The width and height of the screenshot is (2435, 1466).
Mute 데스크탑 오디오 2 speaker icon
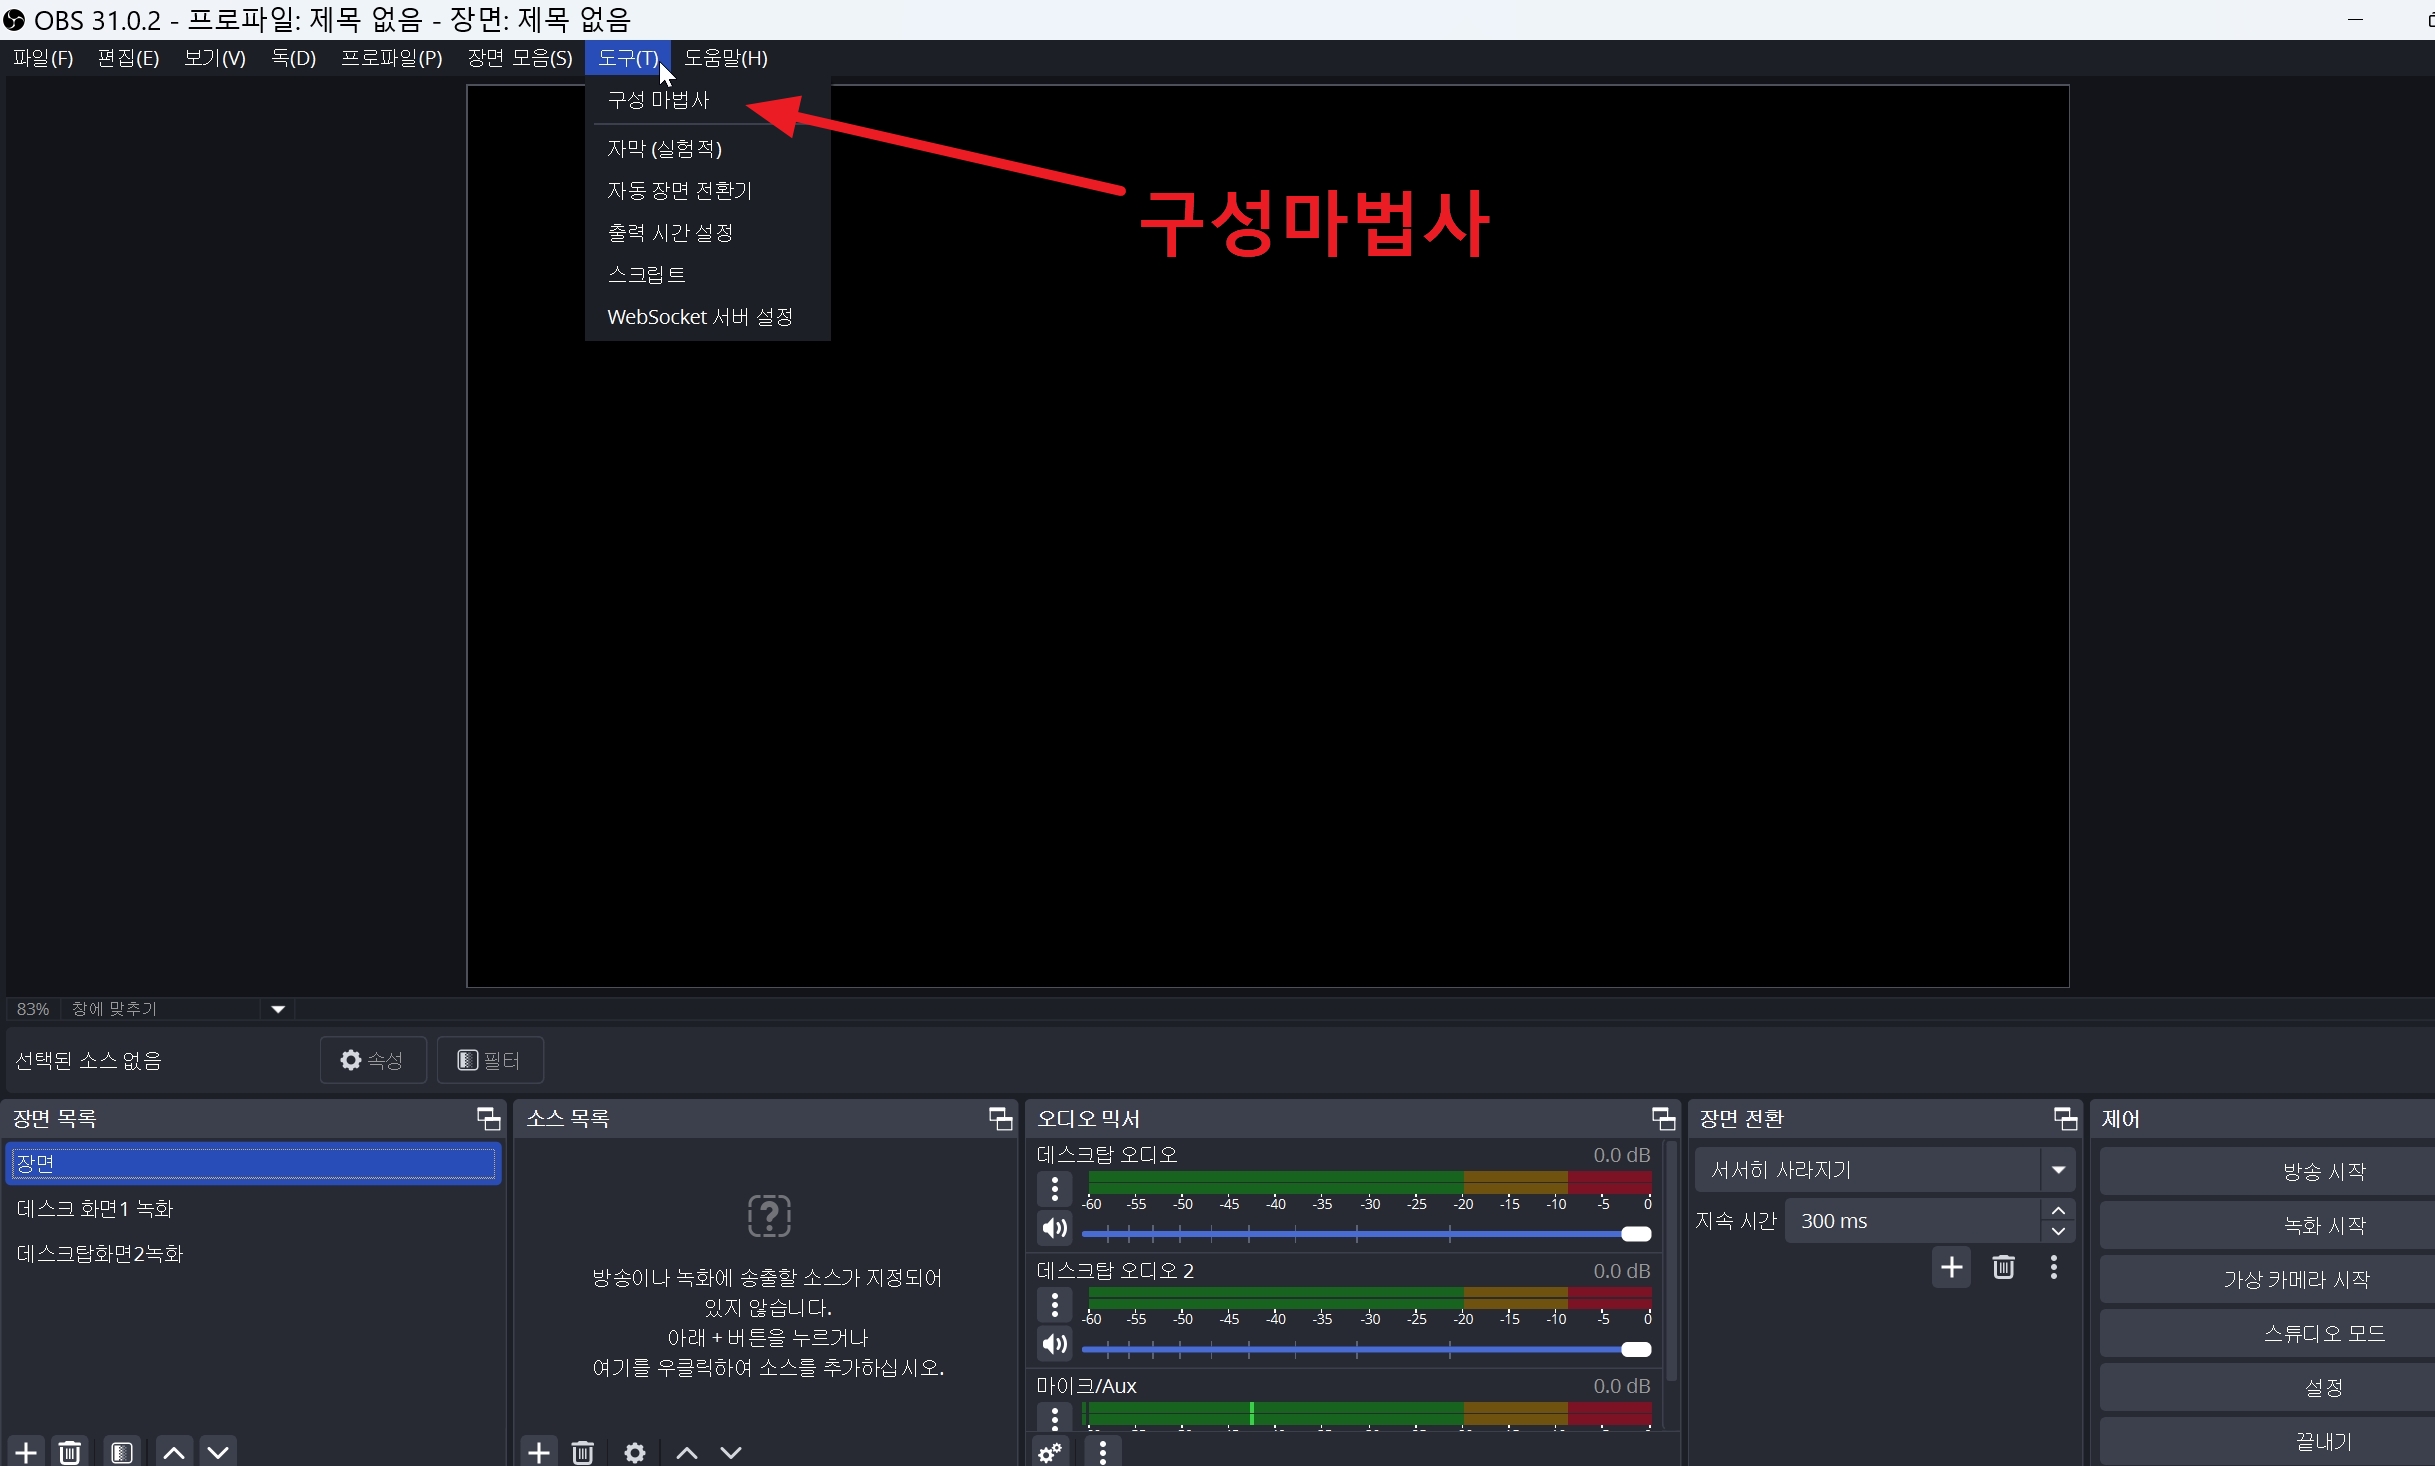[1053, 1344]
